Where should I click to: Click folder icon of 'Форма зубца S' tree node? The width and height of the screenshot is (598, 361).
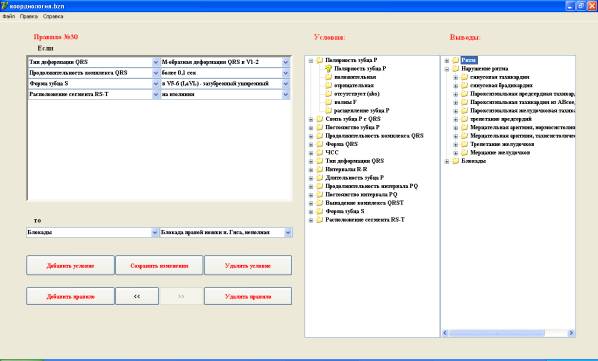tap(320, 211)
